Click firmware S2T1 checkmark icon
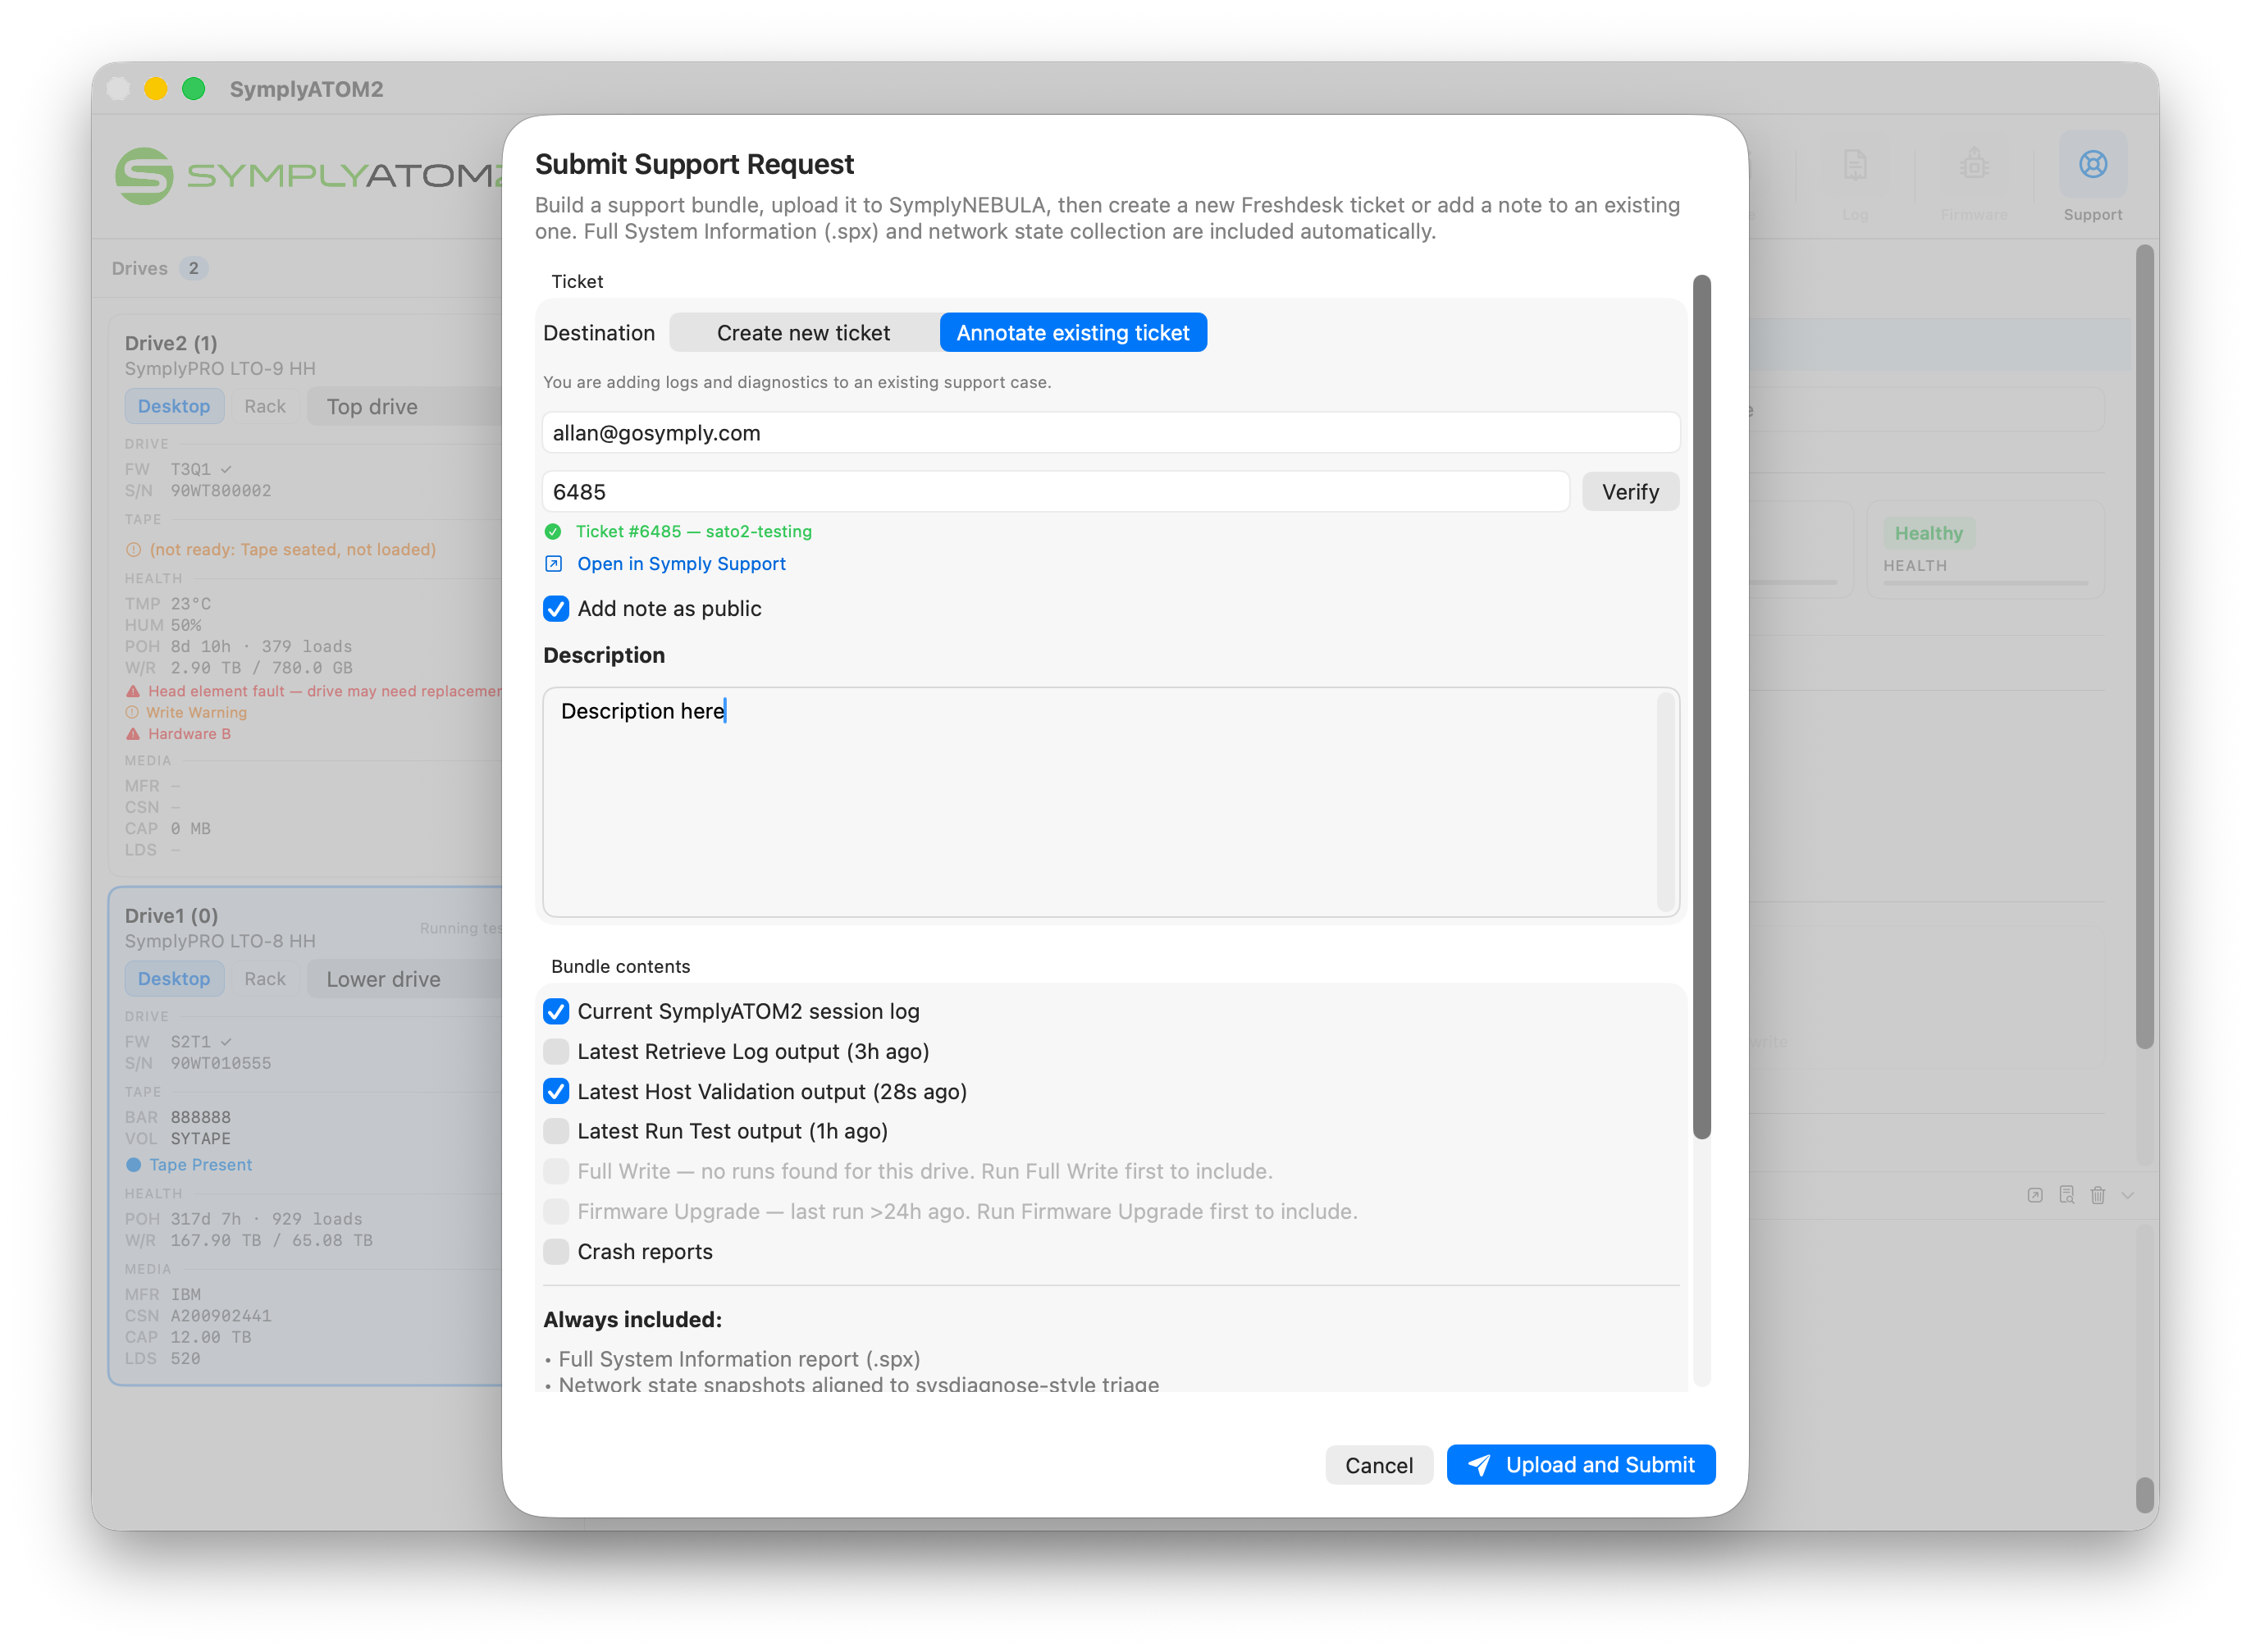The width and height of the screenshot is (2251, 1652). [226, 1042]
